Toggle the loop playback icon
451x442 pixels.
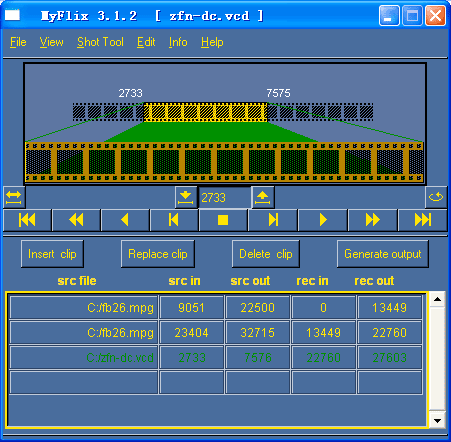point(436,197)
